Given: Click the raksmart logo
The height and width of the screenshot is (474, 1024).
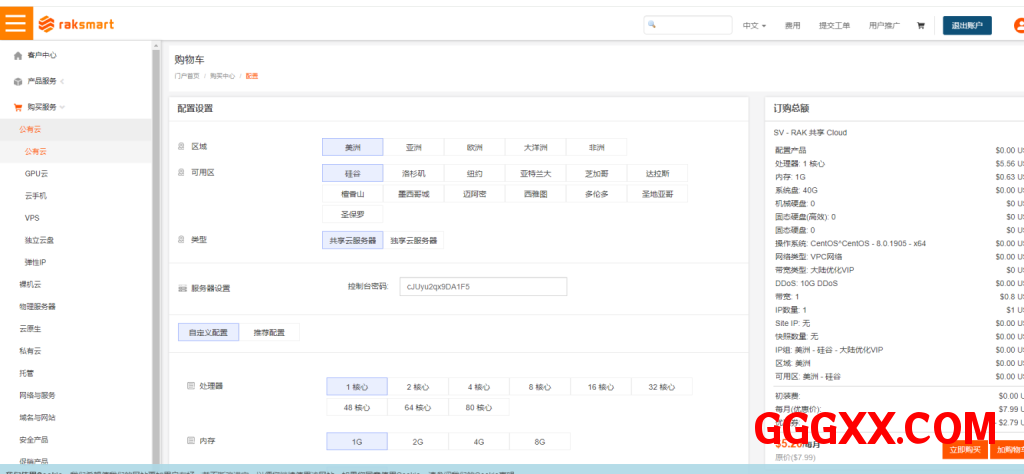Looking at the screenshot, I should [x=76, y=25].
